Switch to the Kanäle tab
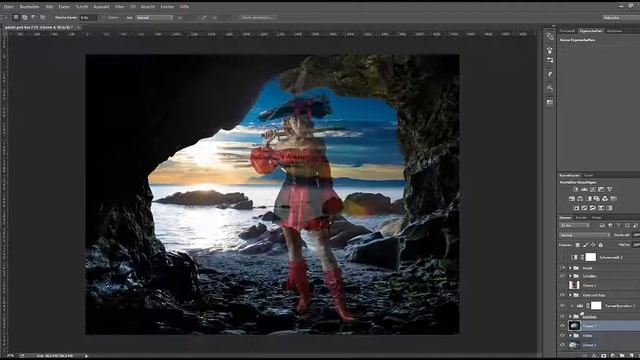This screenshot has height=360, width=640. 581,218
